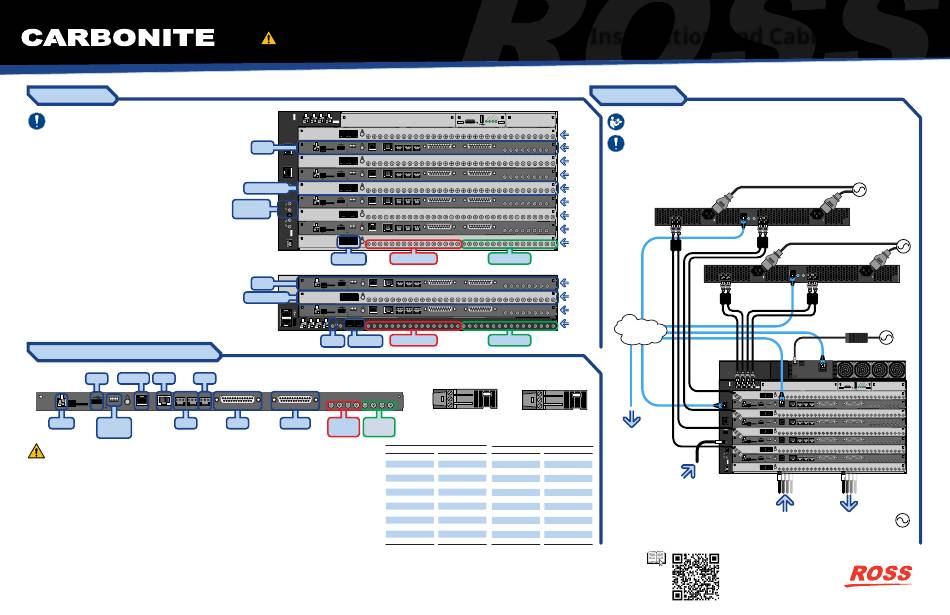This screenshot has height=615, width=950.
Task: Click the red ROSS logo at bottom right
Action: [879, 574]
